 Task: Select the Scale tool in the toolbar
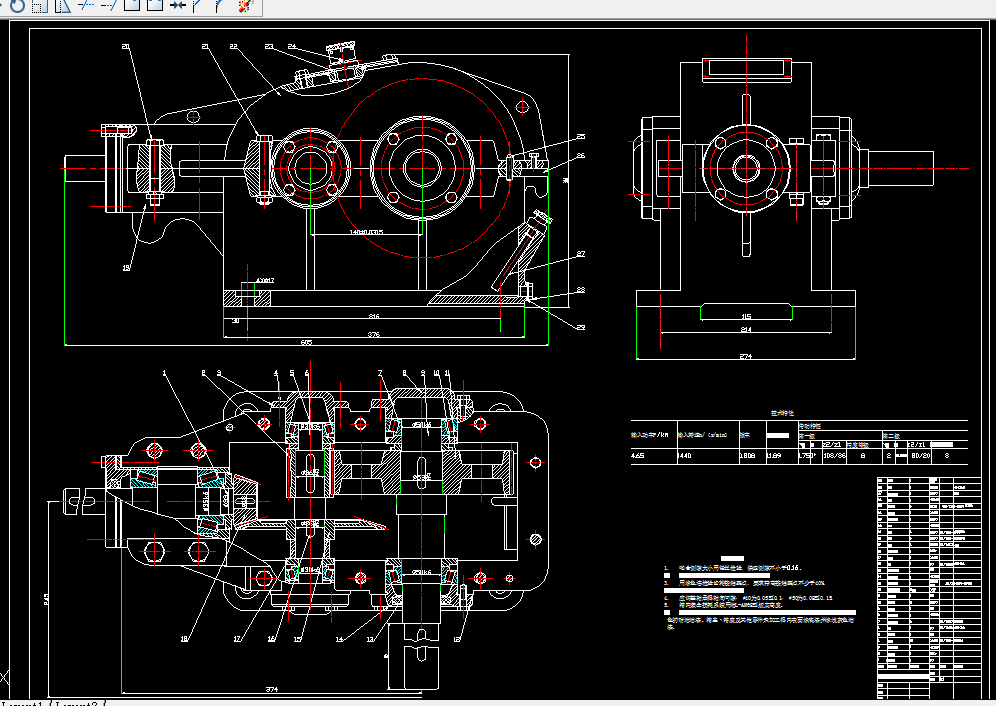click(x=40, y=5)
